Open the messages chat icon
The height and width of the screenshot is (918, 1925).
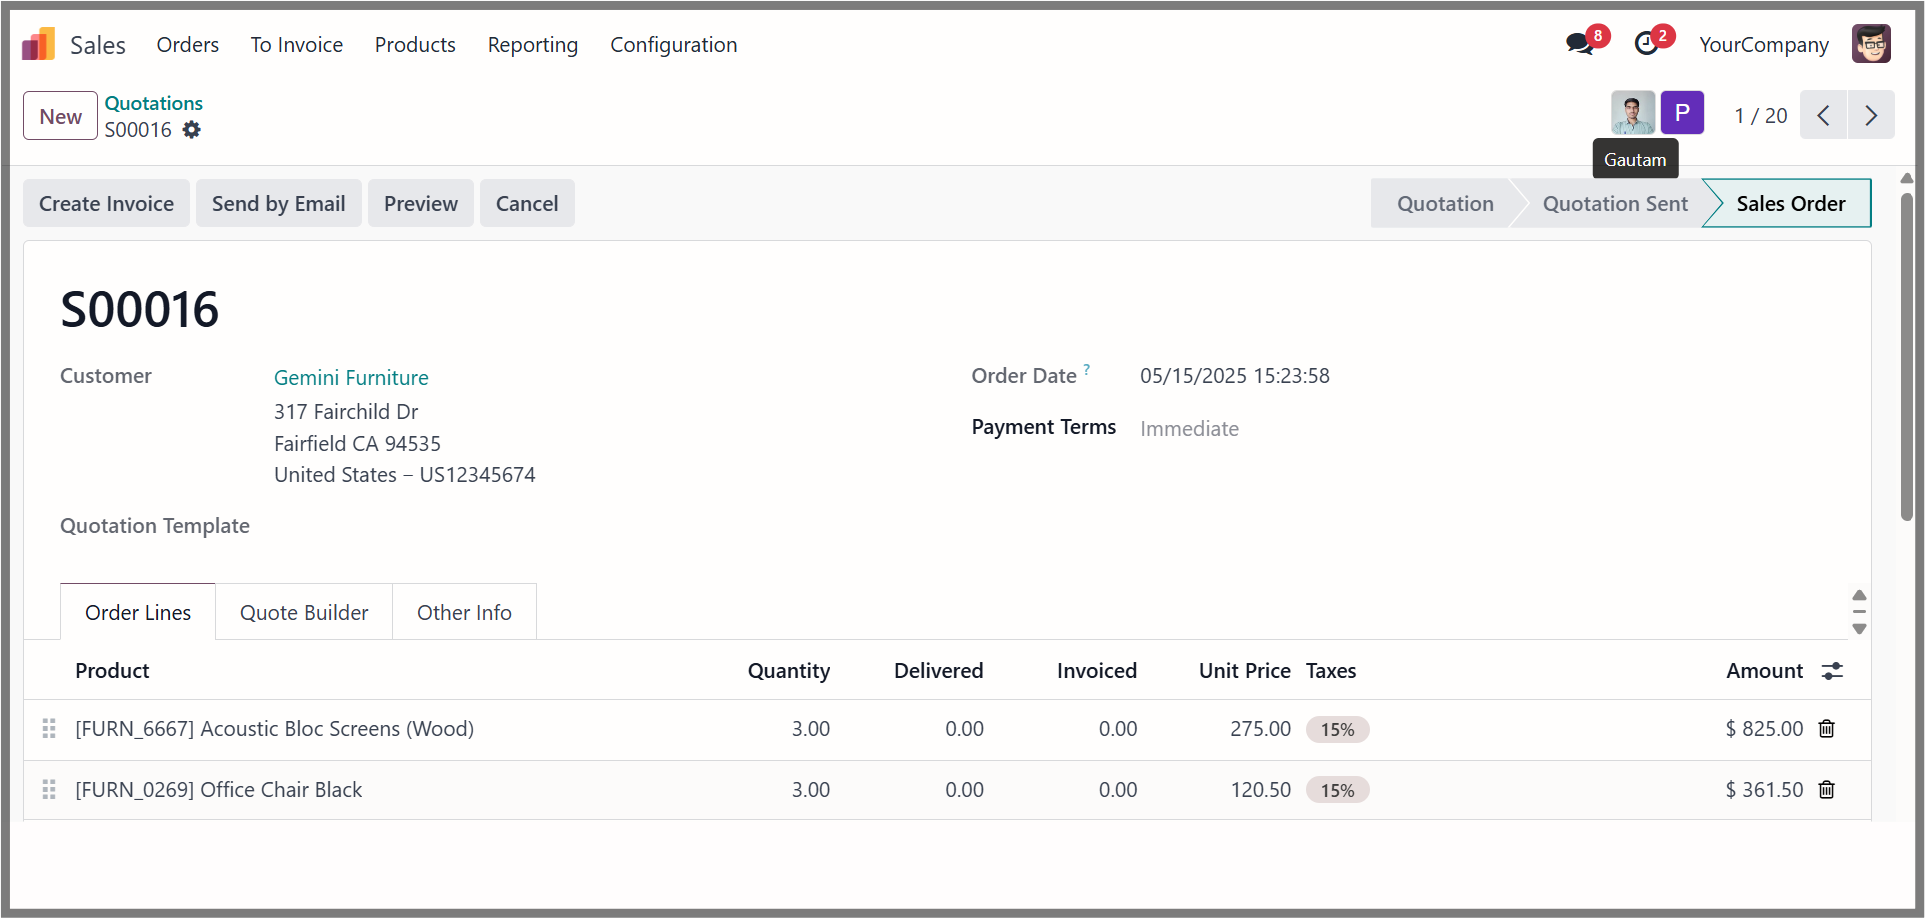pyautogui.click(x=1579, y=44)
